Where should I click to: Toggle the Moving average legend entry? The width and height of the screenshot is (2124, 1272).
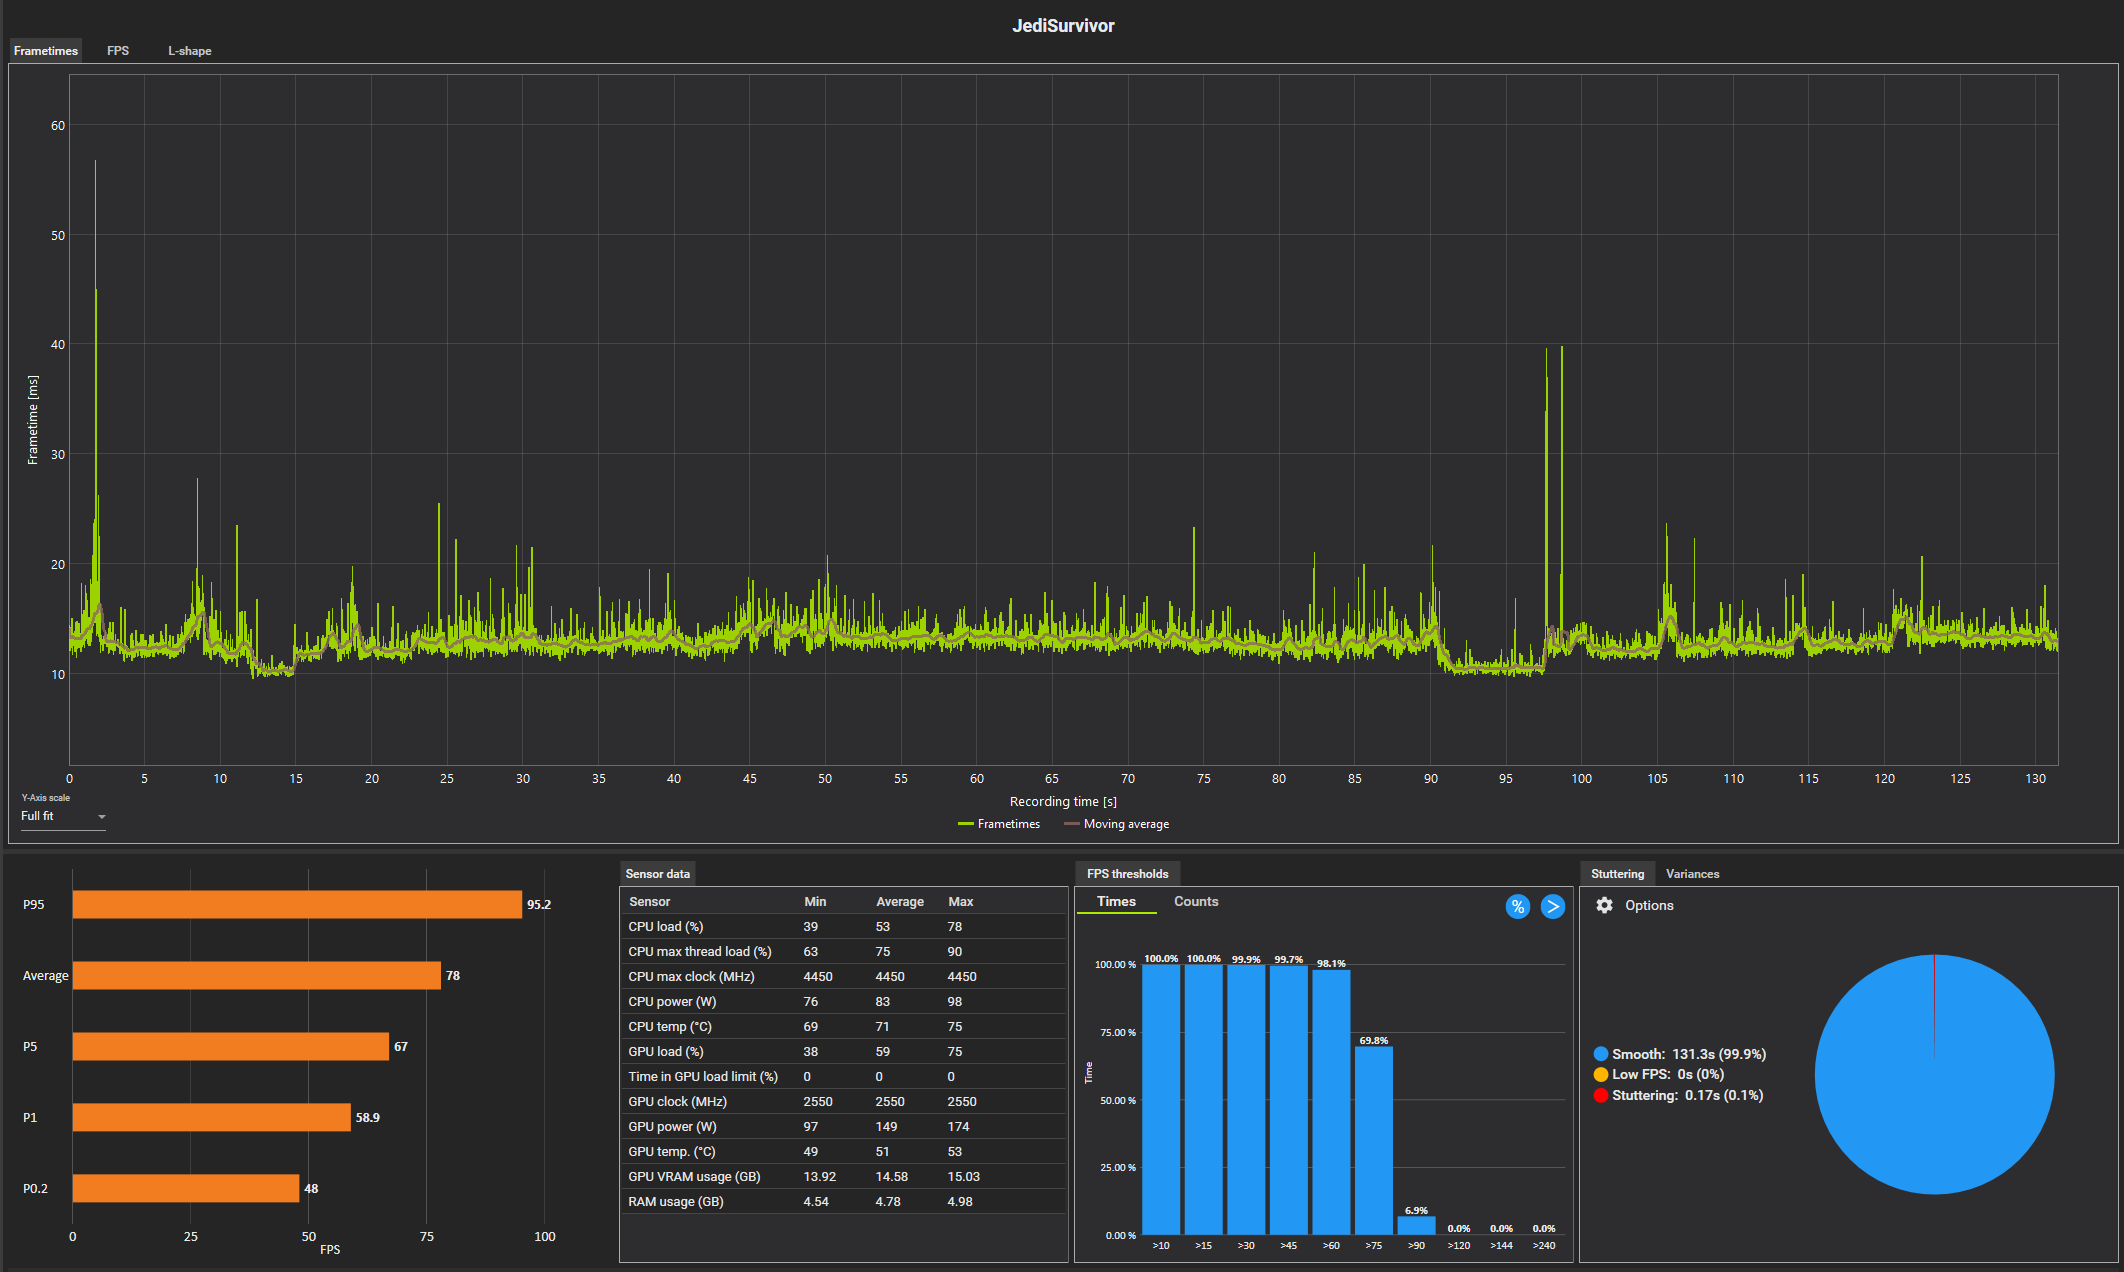(1116, 824)
